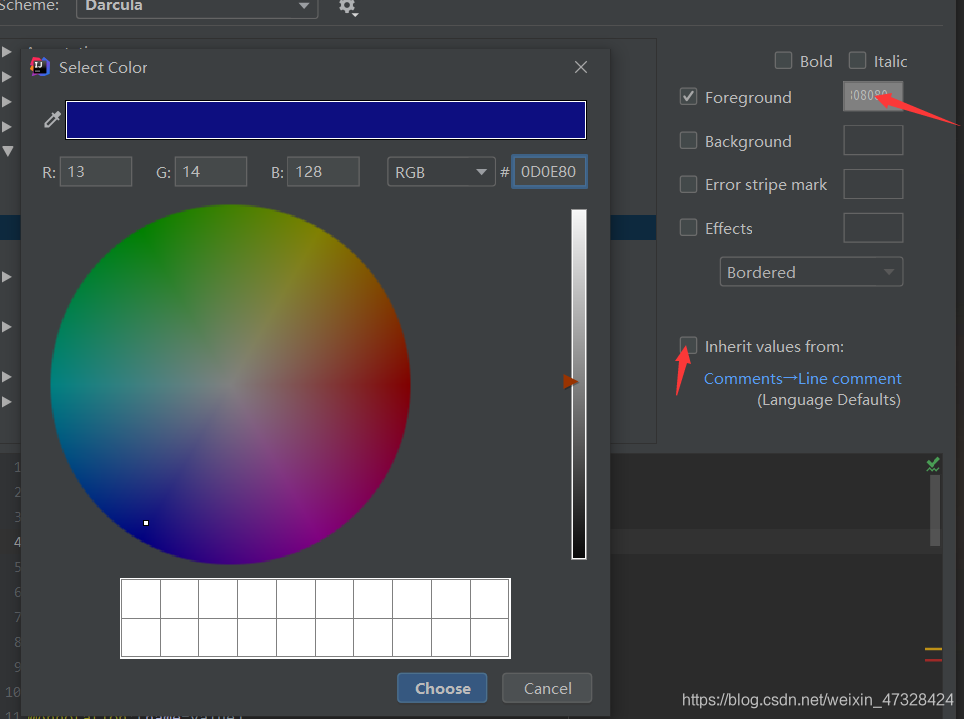Close the Select Color dialog
This screenshot has height=719, width=964.
(x=580, y=67)
